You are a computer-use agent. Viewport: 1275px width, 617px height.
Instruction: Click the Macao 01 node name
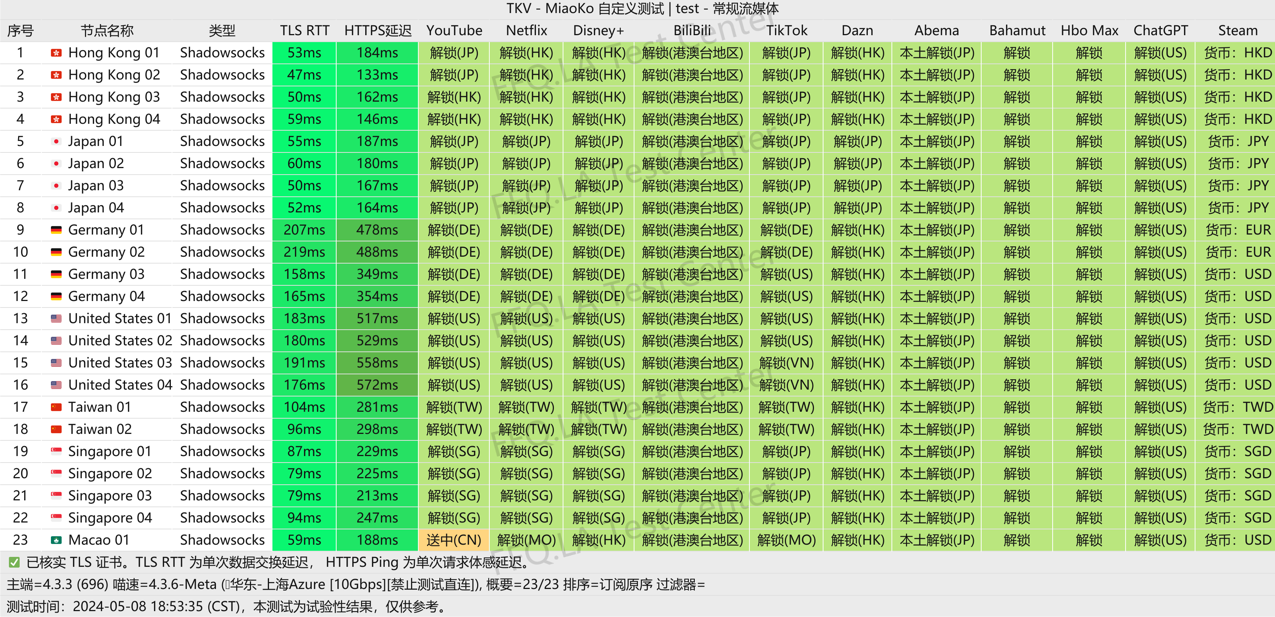pos(99,540)
